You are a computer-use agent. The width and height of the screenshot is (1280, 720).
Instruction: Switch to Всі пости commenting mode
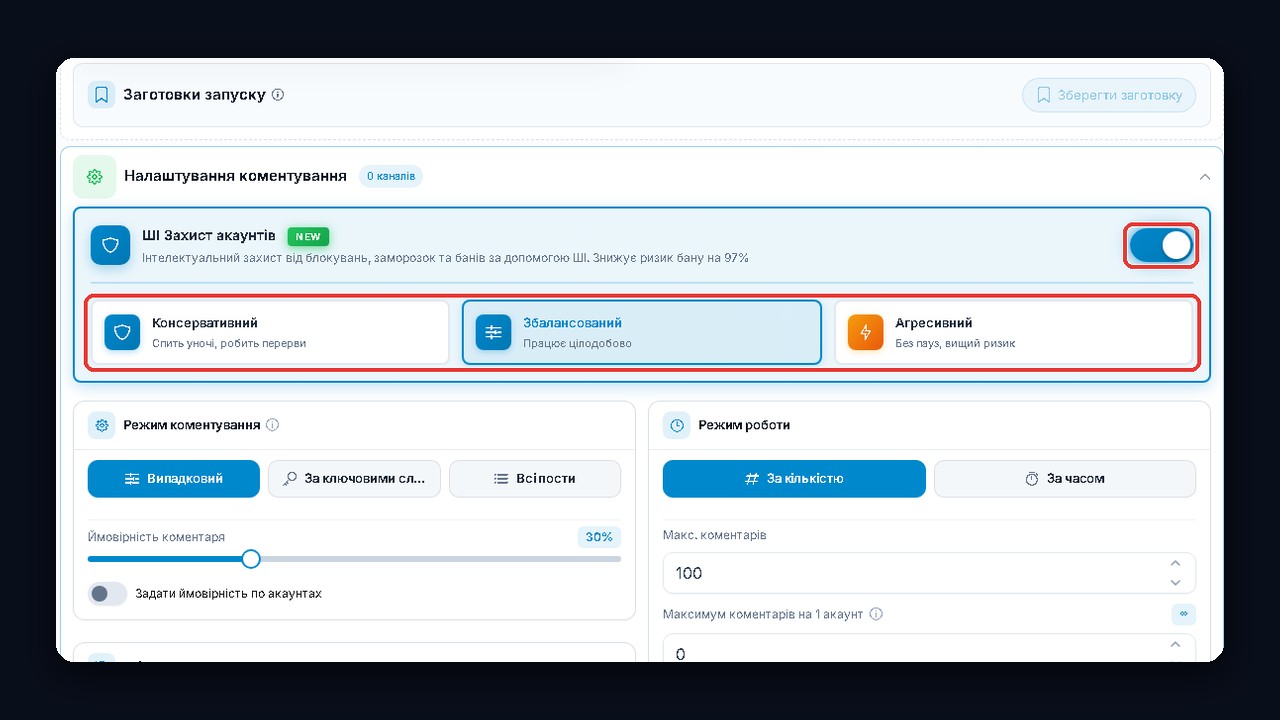(535, 479)
